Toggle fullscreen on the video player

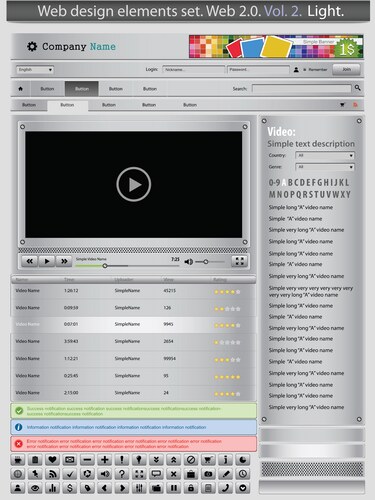point(239,261)
